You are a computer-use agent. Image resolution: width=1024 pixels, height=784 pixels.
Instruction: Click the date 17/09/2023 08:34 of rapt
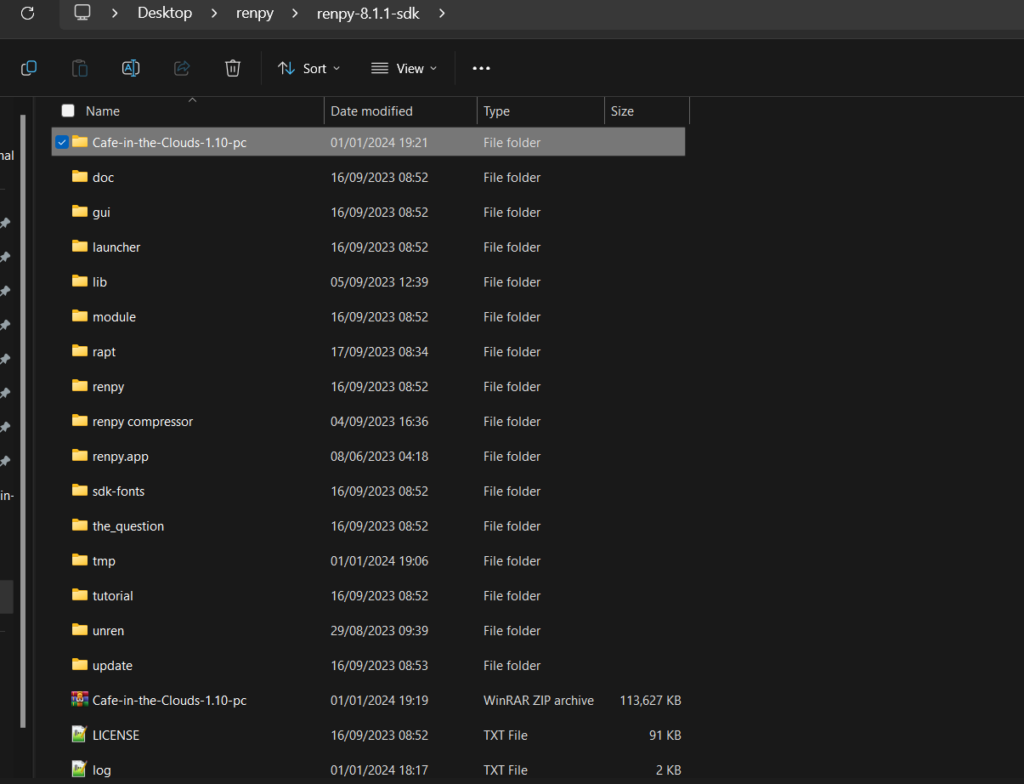coord(379,351)
